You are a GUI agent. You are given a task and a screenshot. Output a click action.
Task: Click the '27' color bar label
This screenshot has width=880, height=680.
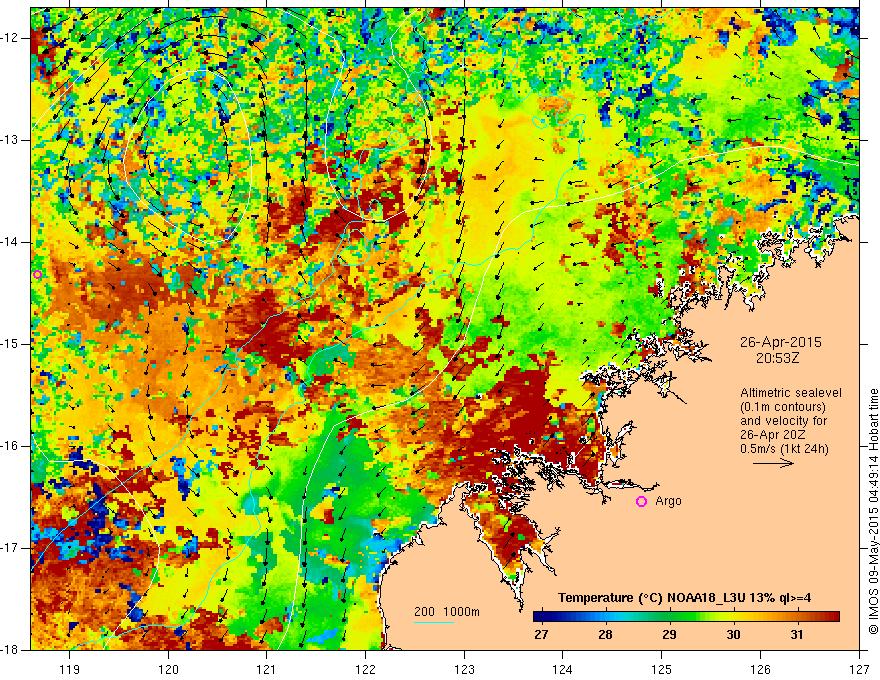tap(541, 635)
